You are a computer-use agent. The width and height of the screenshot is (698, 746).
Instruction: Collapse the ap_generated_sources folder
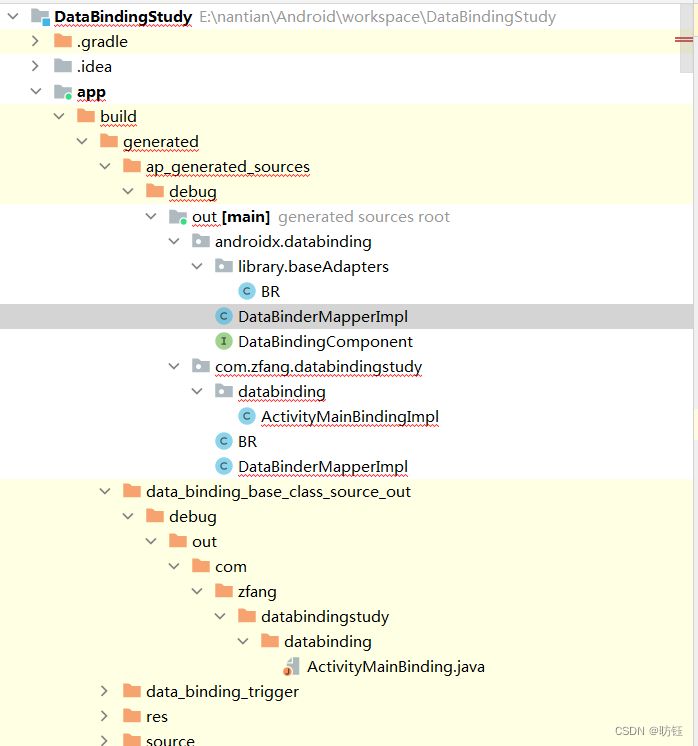[x=104, y=167]
